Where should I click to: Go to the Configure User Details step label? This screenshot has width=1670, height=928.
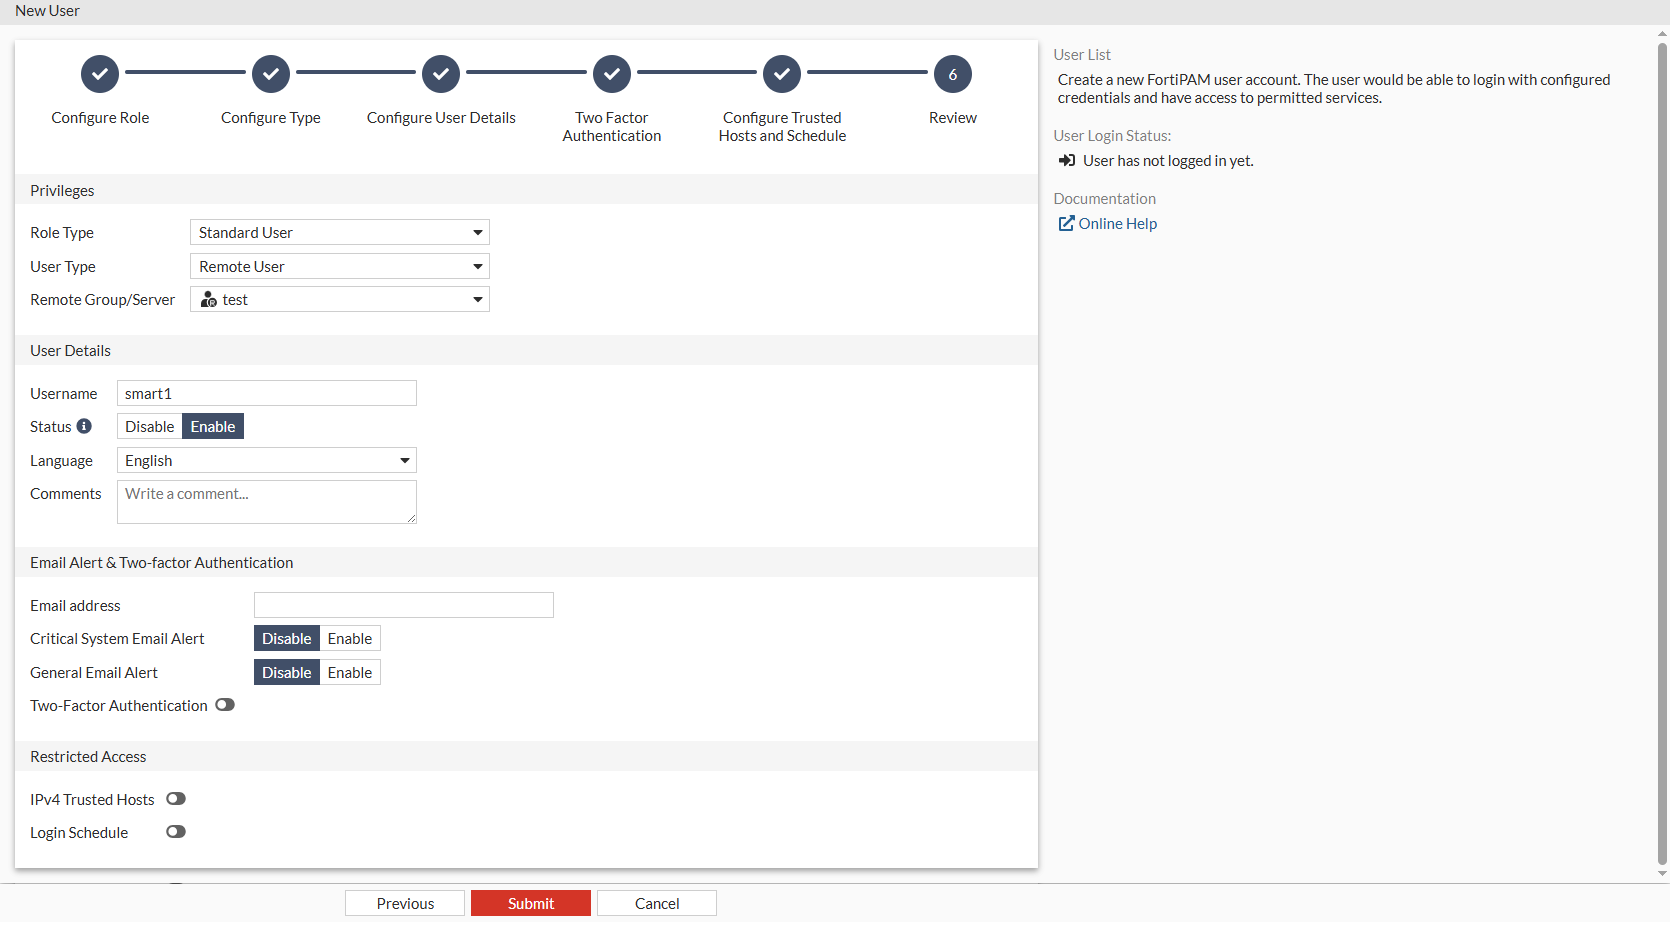tap(441, 118)
